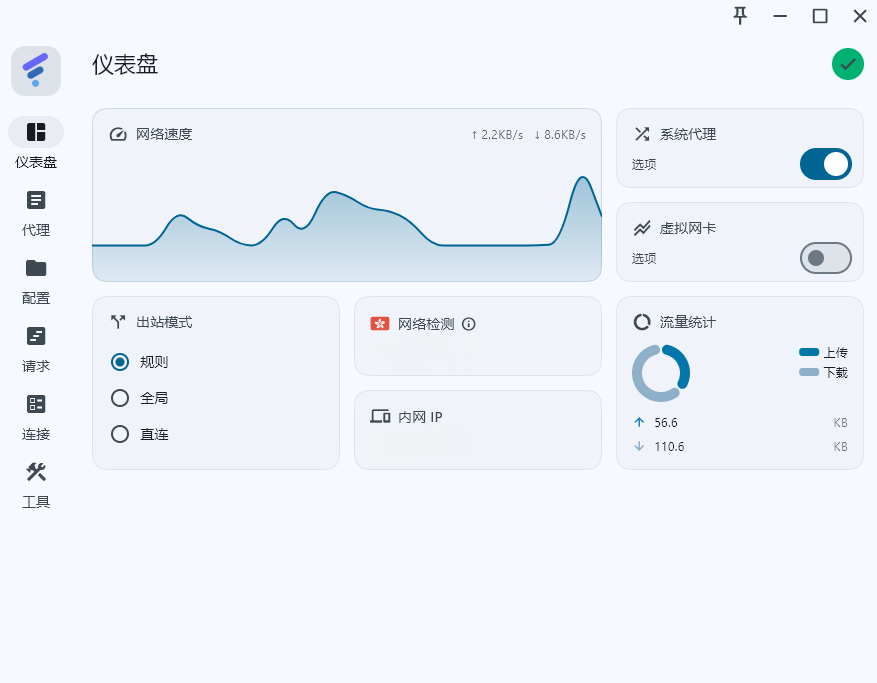Click the 内网 IP card title

click(x=420, y=417)
